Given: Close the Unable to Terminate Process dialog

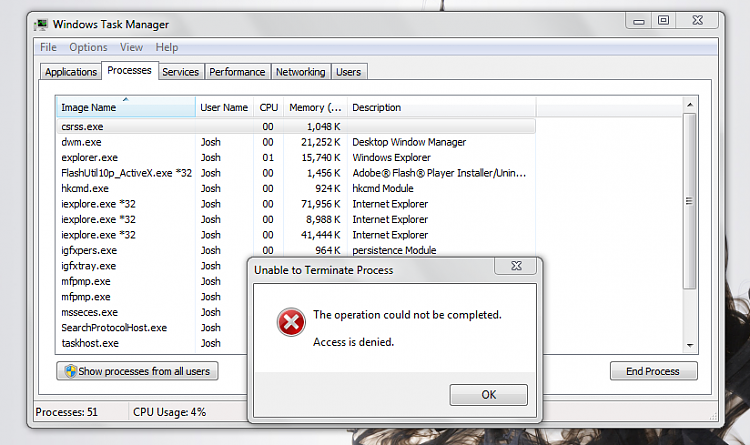Looking at the screenshot, I should (x=516, y=266).
